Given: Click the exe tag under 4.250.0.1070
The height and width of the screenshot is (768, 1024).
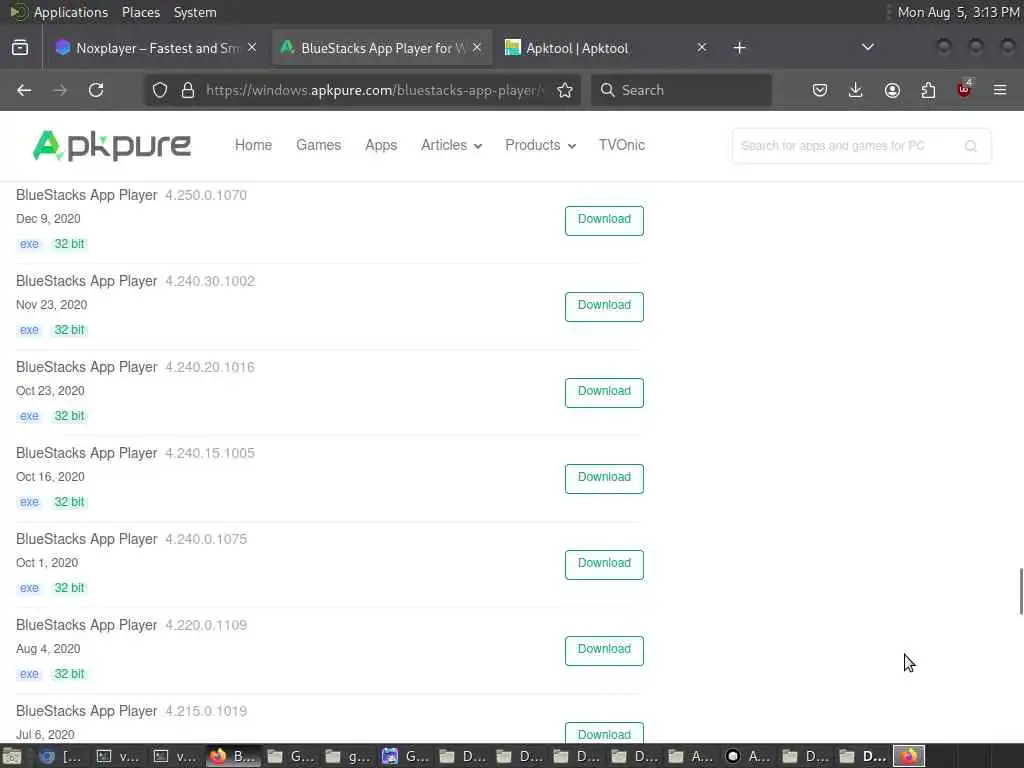Looking at the screenshot, I should 29,244.
